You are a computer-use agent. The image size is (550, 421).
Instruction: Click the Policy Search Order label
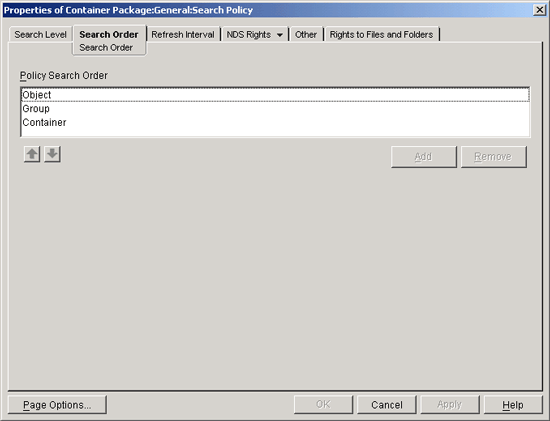pyautogui.click(x=63, y=75)
